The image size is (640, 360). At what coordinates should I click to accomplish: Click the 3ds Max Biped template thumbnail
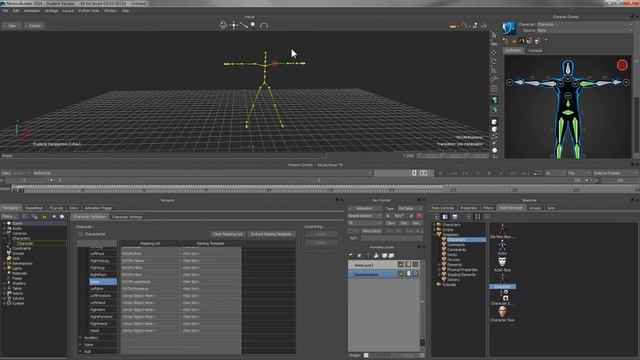click(502, 231)
